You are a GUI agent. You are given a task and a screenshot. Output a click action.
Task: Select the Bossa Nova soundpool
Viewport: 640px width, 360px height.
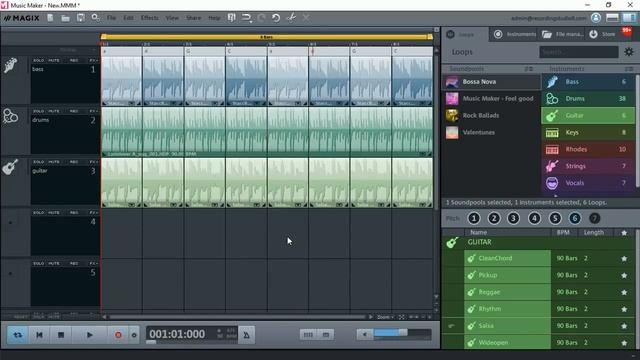point(491,82)
